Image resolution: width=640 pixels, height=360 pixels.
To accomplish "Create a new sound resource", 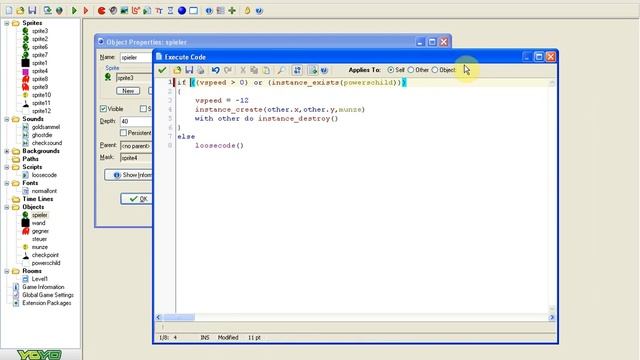I will [113, 11].
